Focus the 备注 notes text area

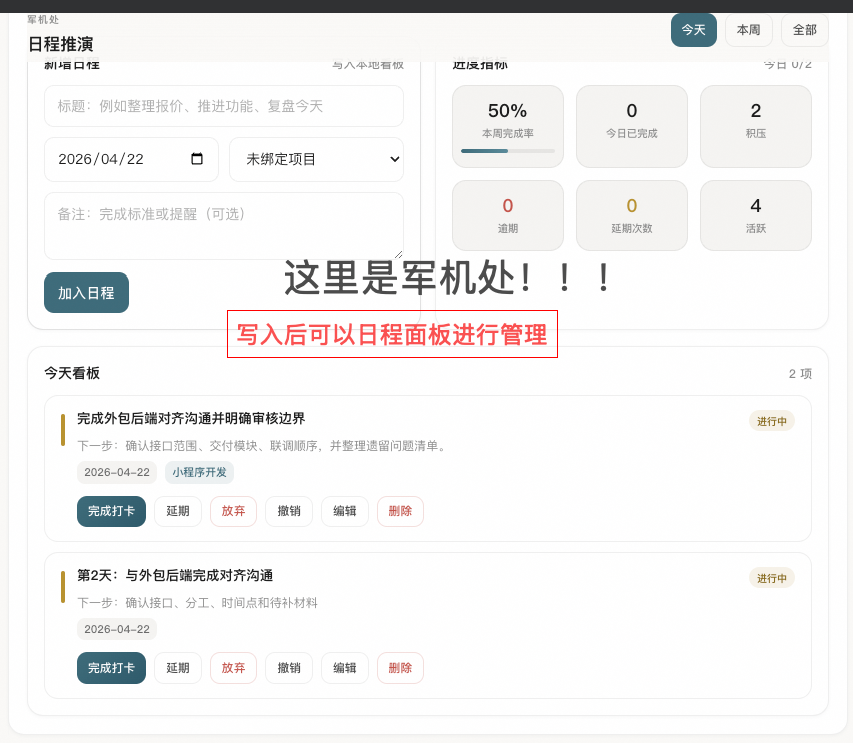(223, 225)
